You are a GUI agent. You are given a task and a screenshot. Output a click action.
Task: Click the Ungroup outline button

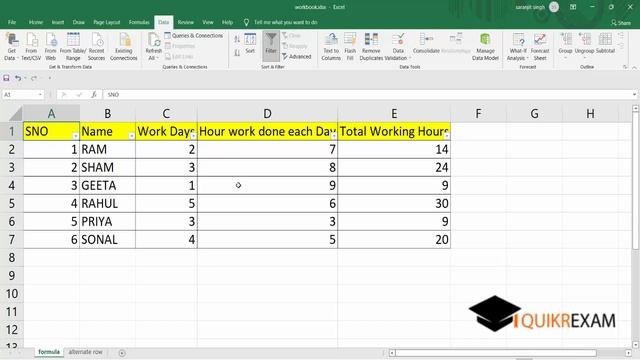[x=584, y=44]
